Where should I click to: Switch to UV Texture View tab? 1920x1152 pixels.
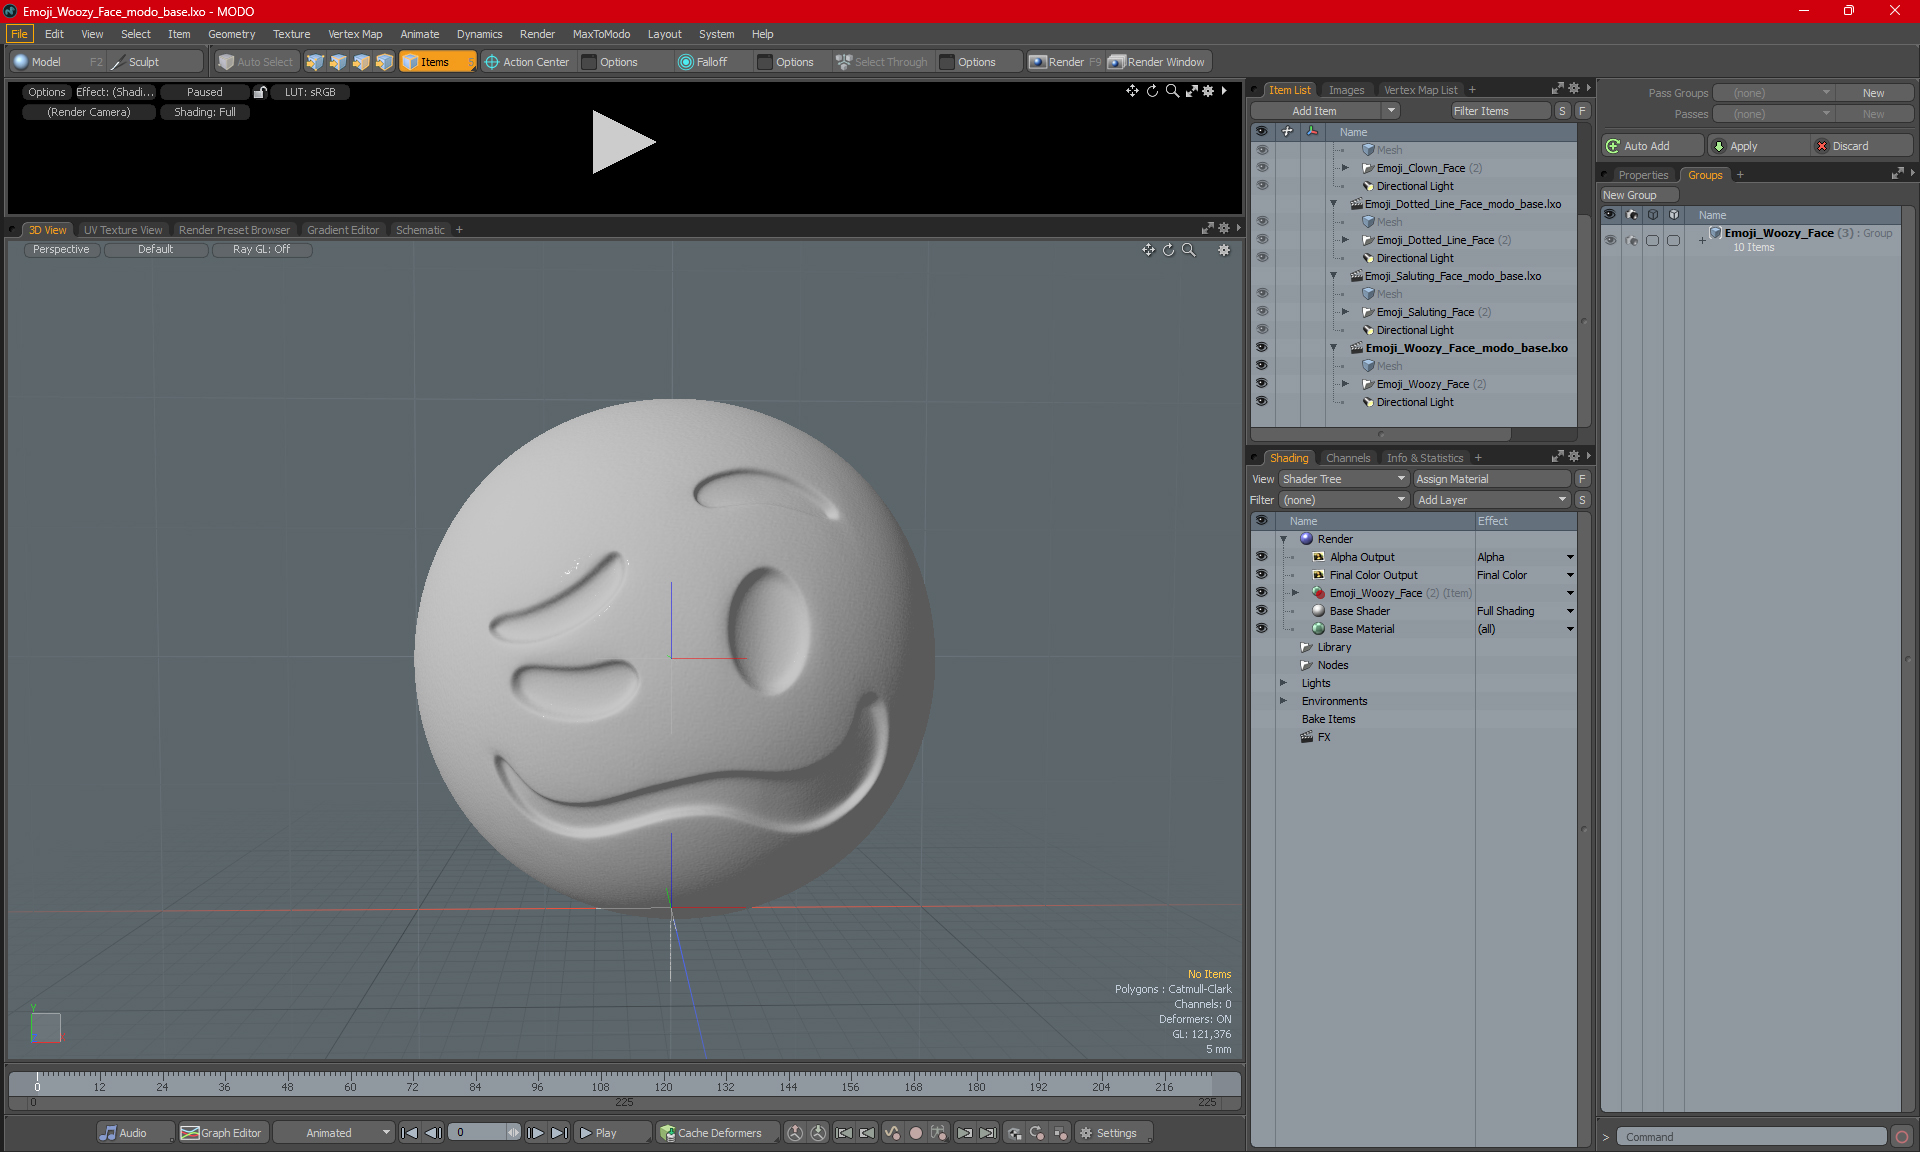pos(123,230)
